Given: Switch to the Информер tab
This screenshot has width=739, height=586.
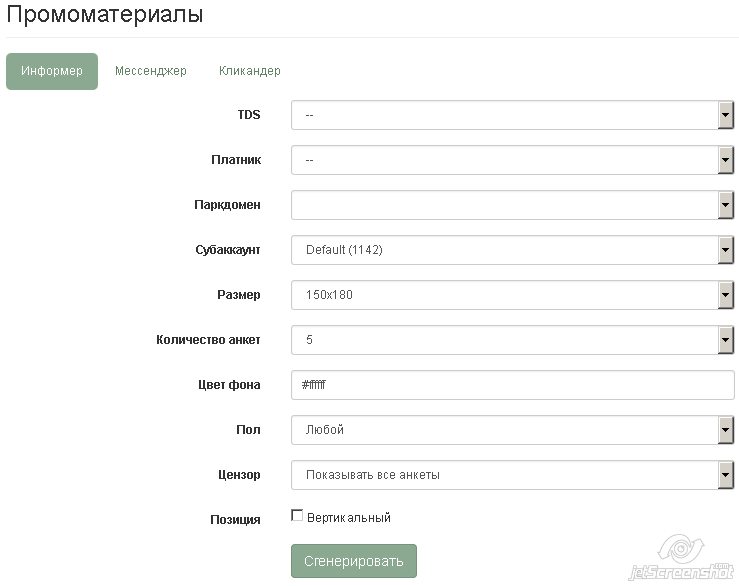Looking at the screenshot, I should coord(52,71).
